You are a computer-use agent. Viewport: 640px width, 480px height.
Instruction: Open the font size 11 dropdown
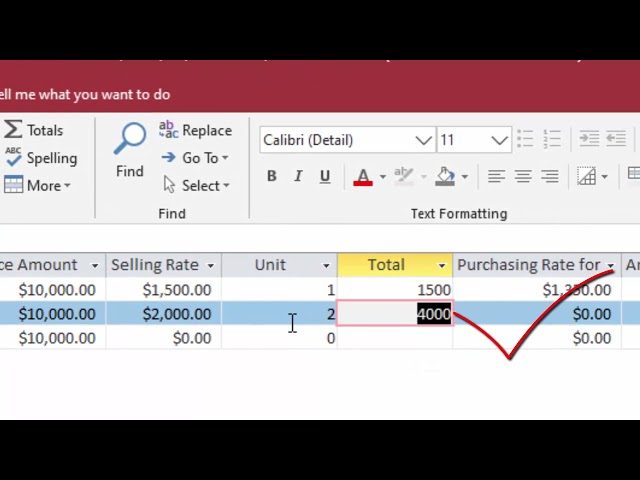(499, 140)
